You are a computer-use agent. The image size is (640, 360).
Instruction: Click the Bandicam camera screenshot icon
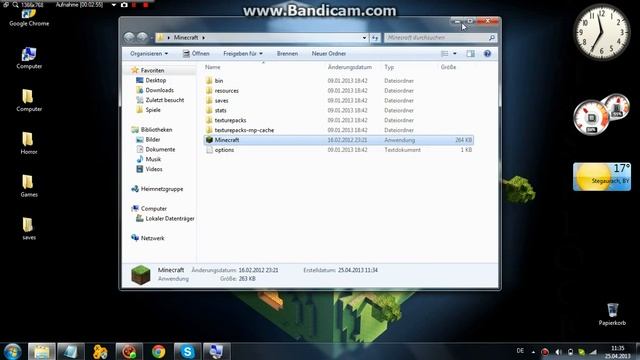(124, 5)
